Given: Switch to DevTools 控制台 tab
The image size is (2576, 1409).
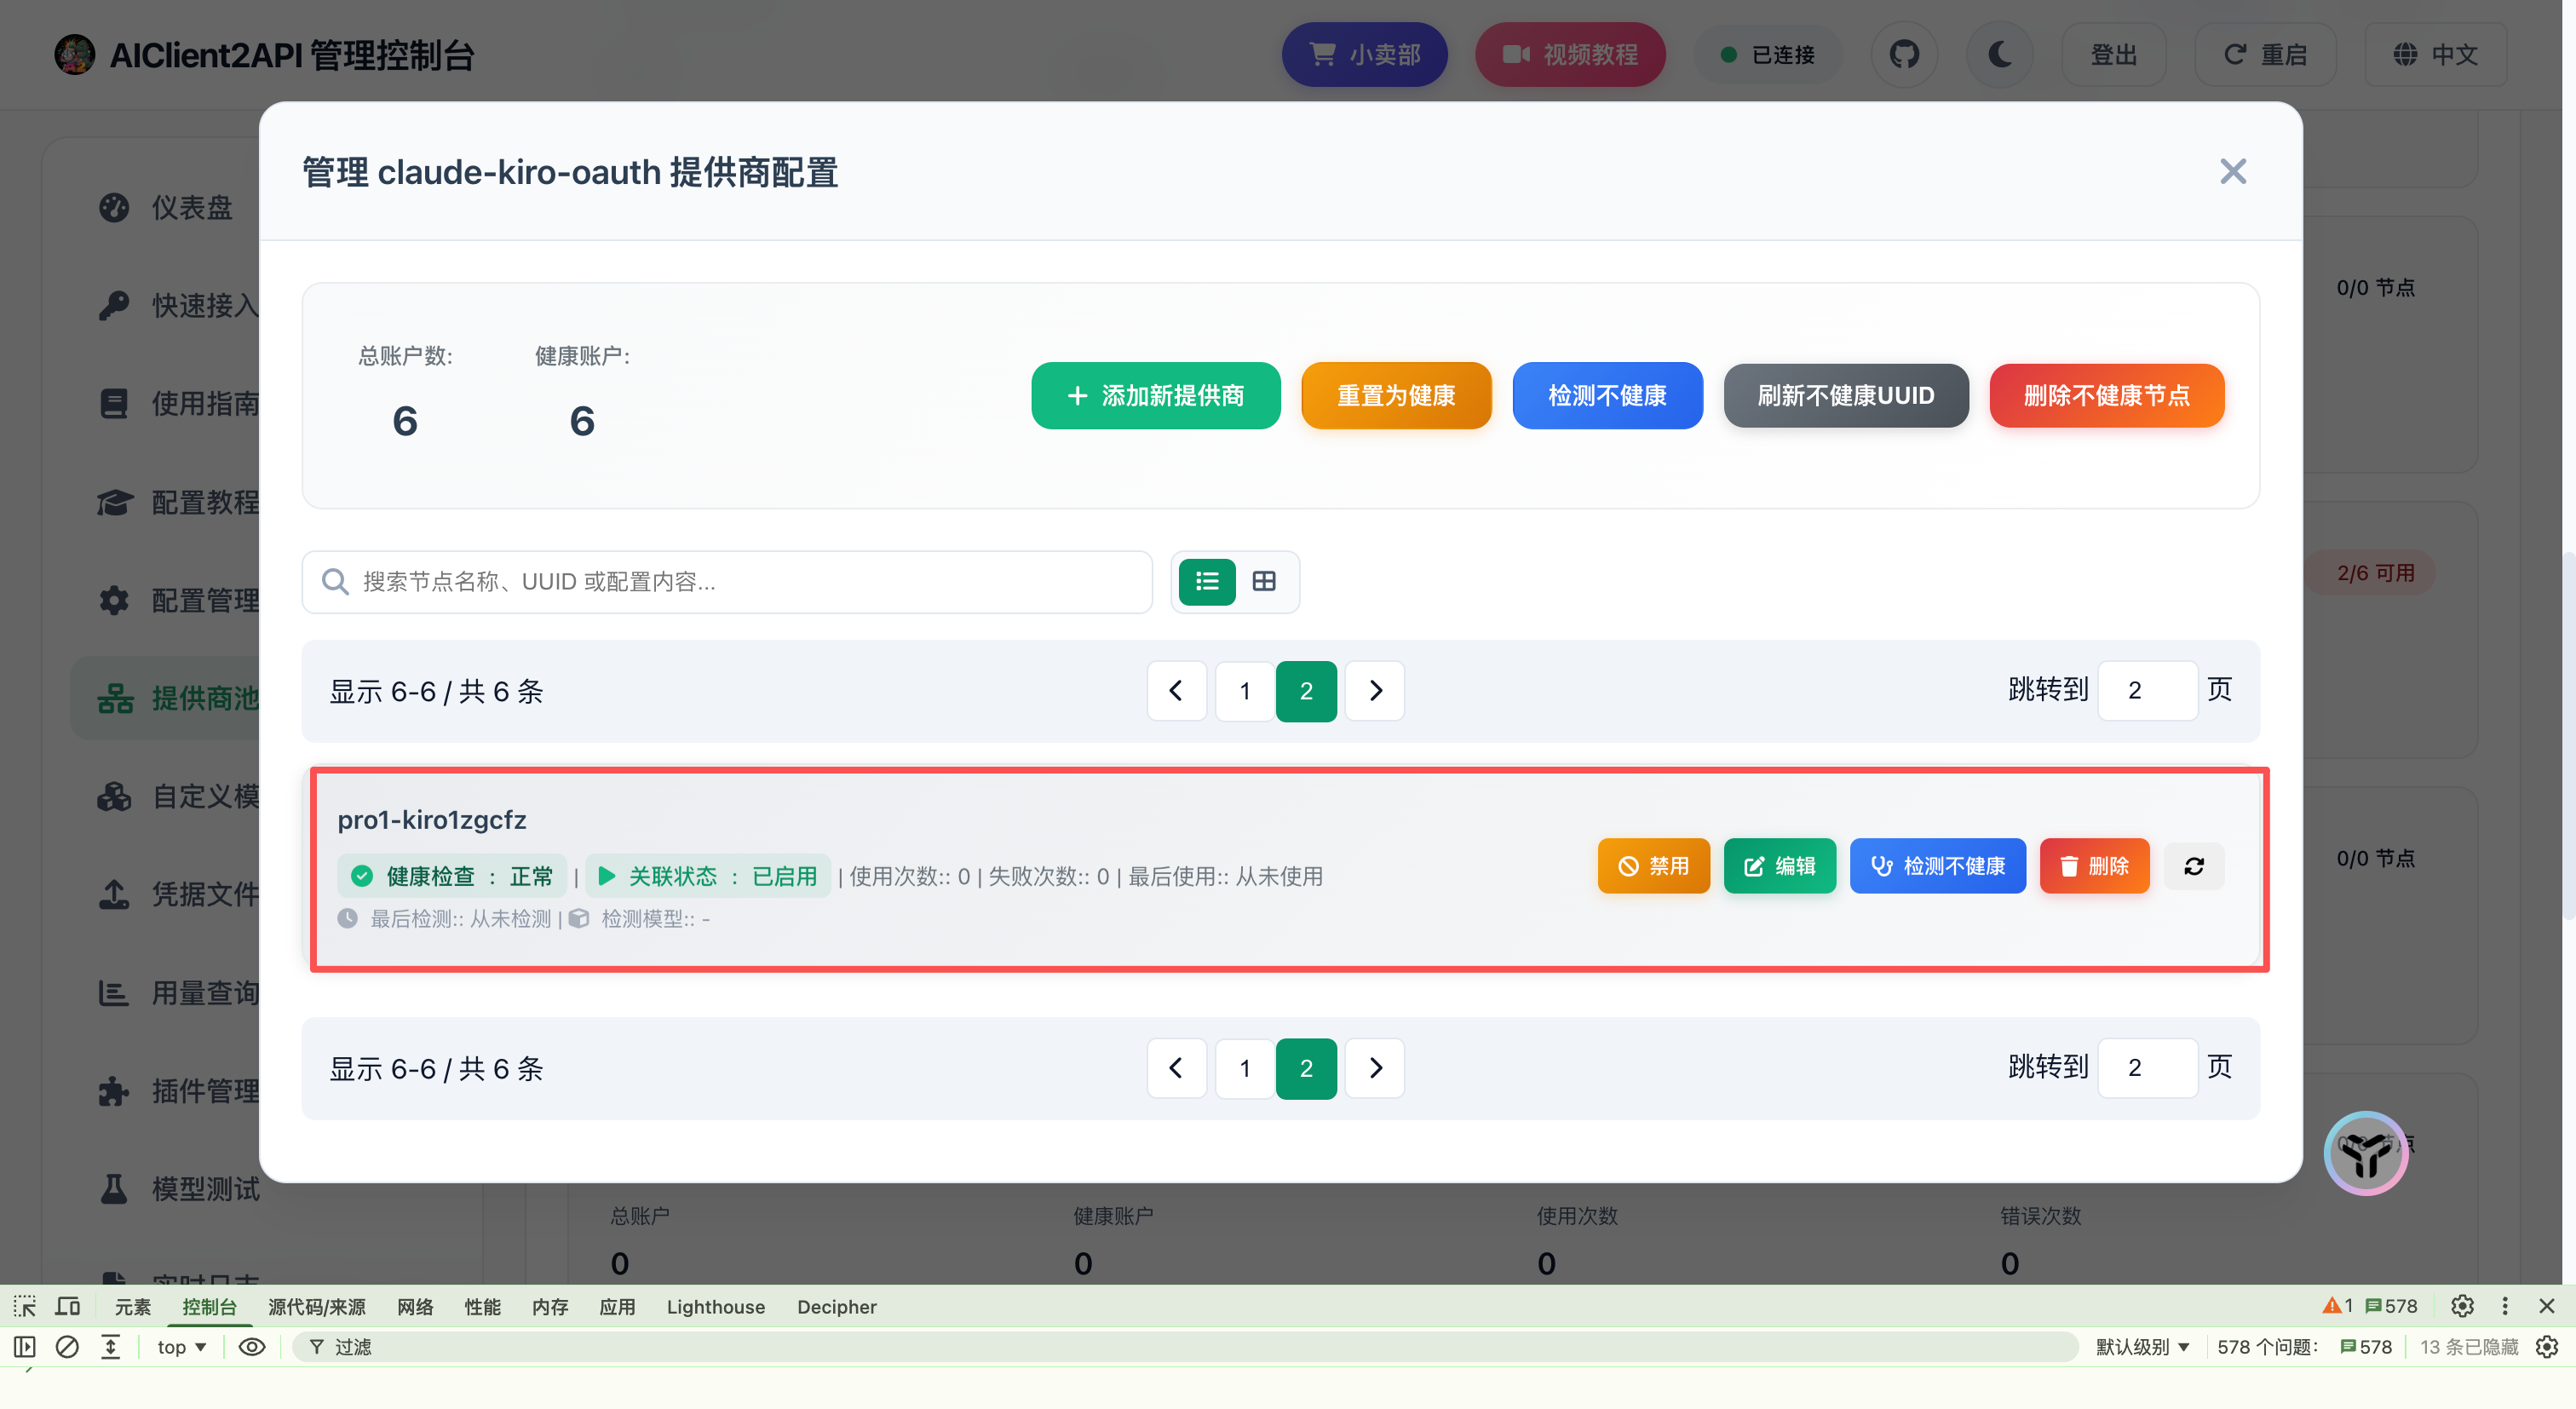Looking at the screenshot, I should pos(209,1307).
